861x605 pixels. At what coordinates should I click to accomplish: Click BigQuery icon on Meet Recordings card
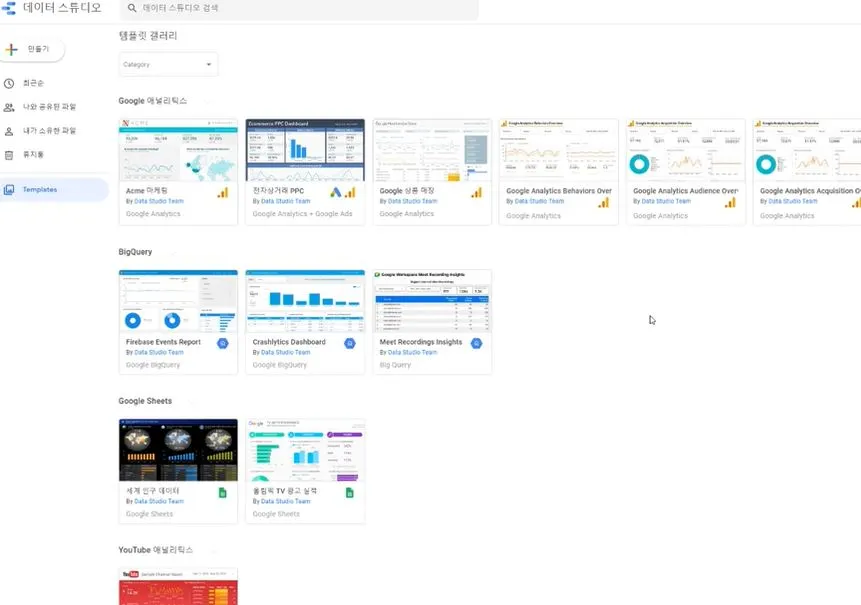coord(477,344)
